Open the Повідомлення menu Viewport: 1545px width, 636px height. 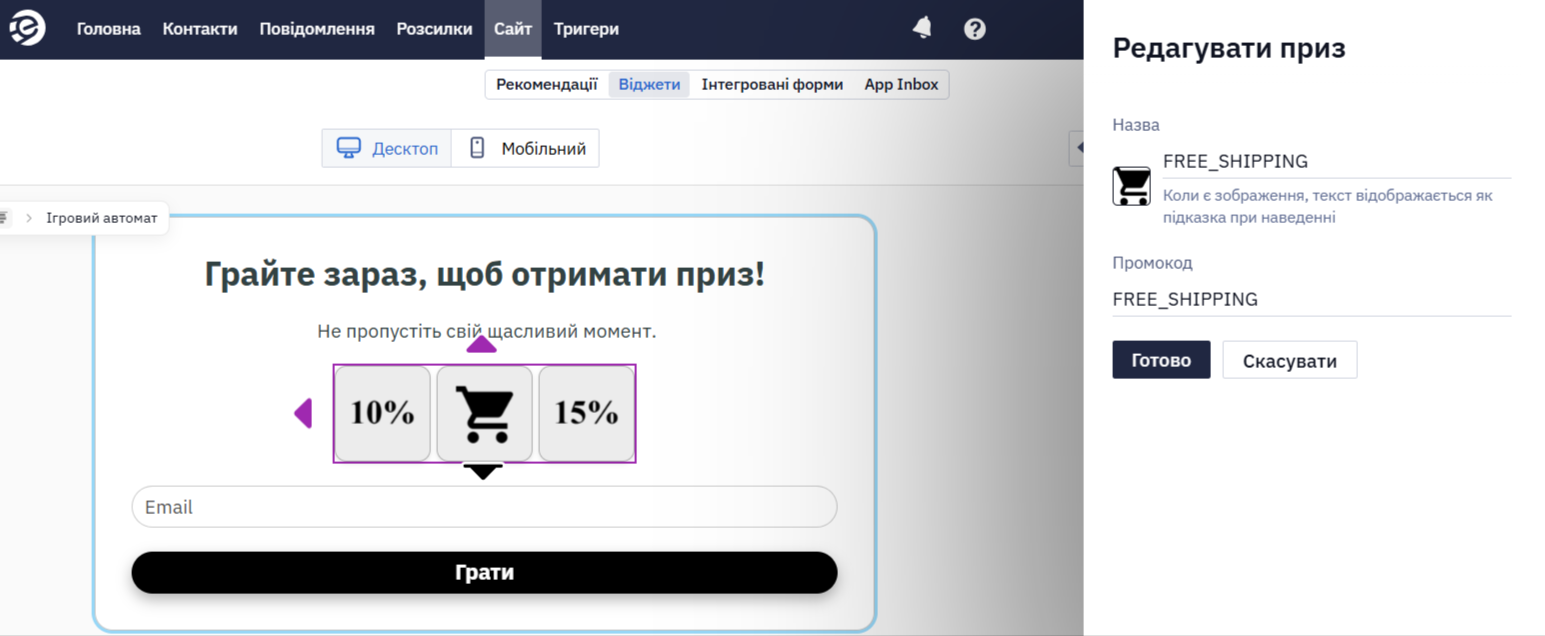coord(317,29)
